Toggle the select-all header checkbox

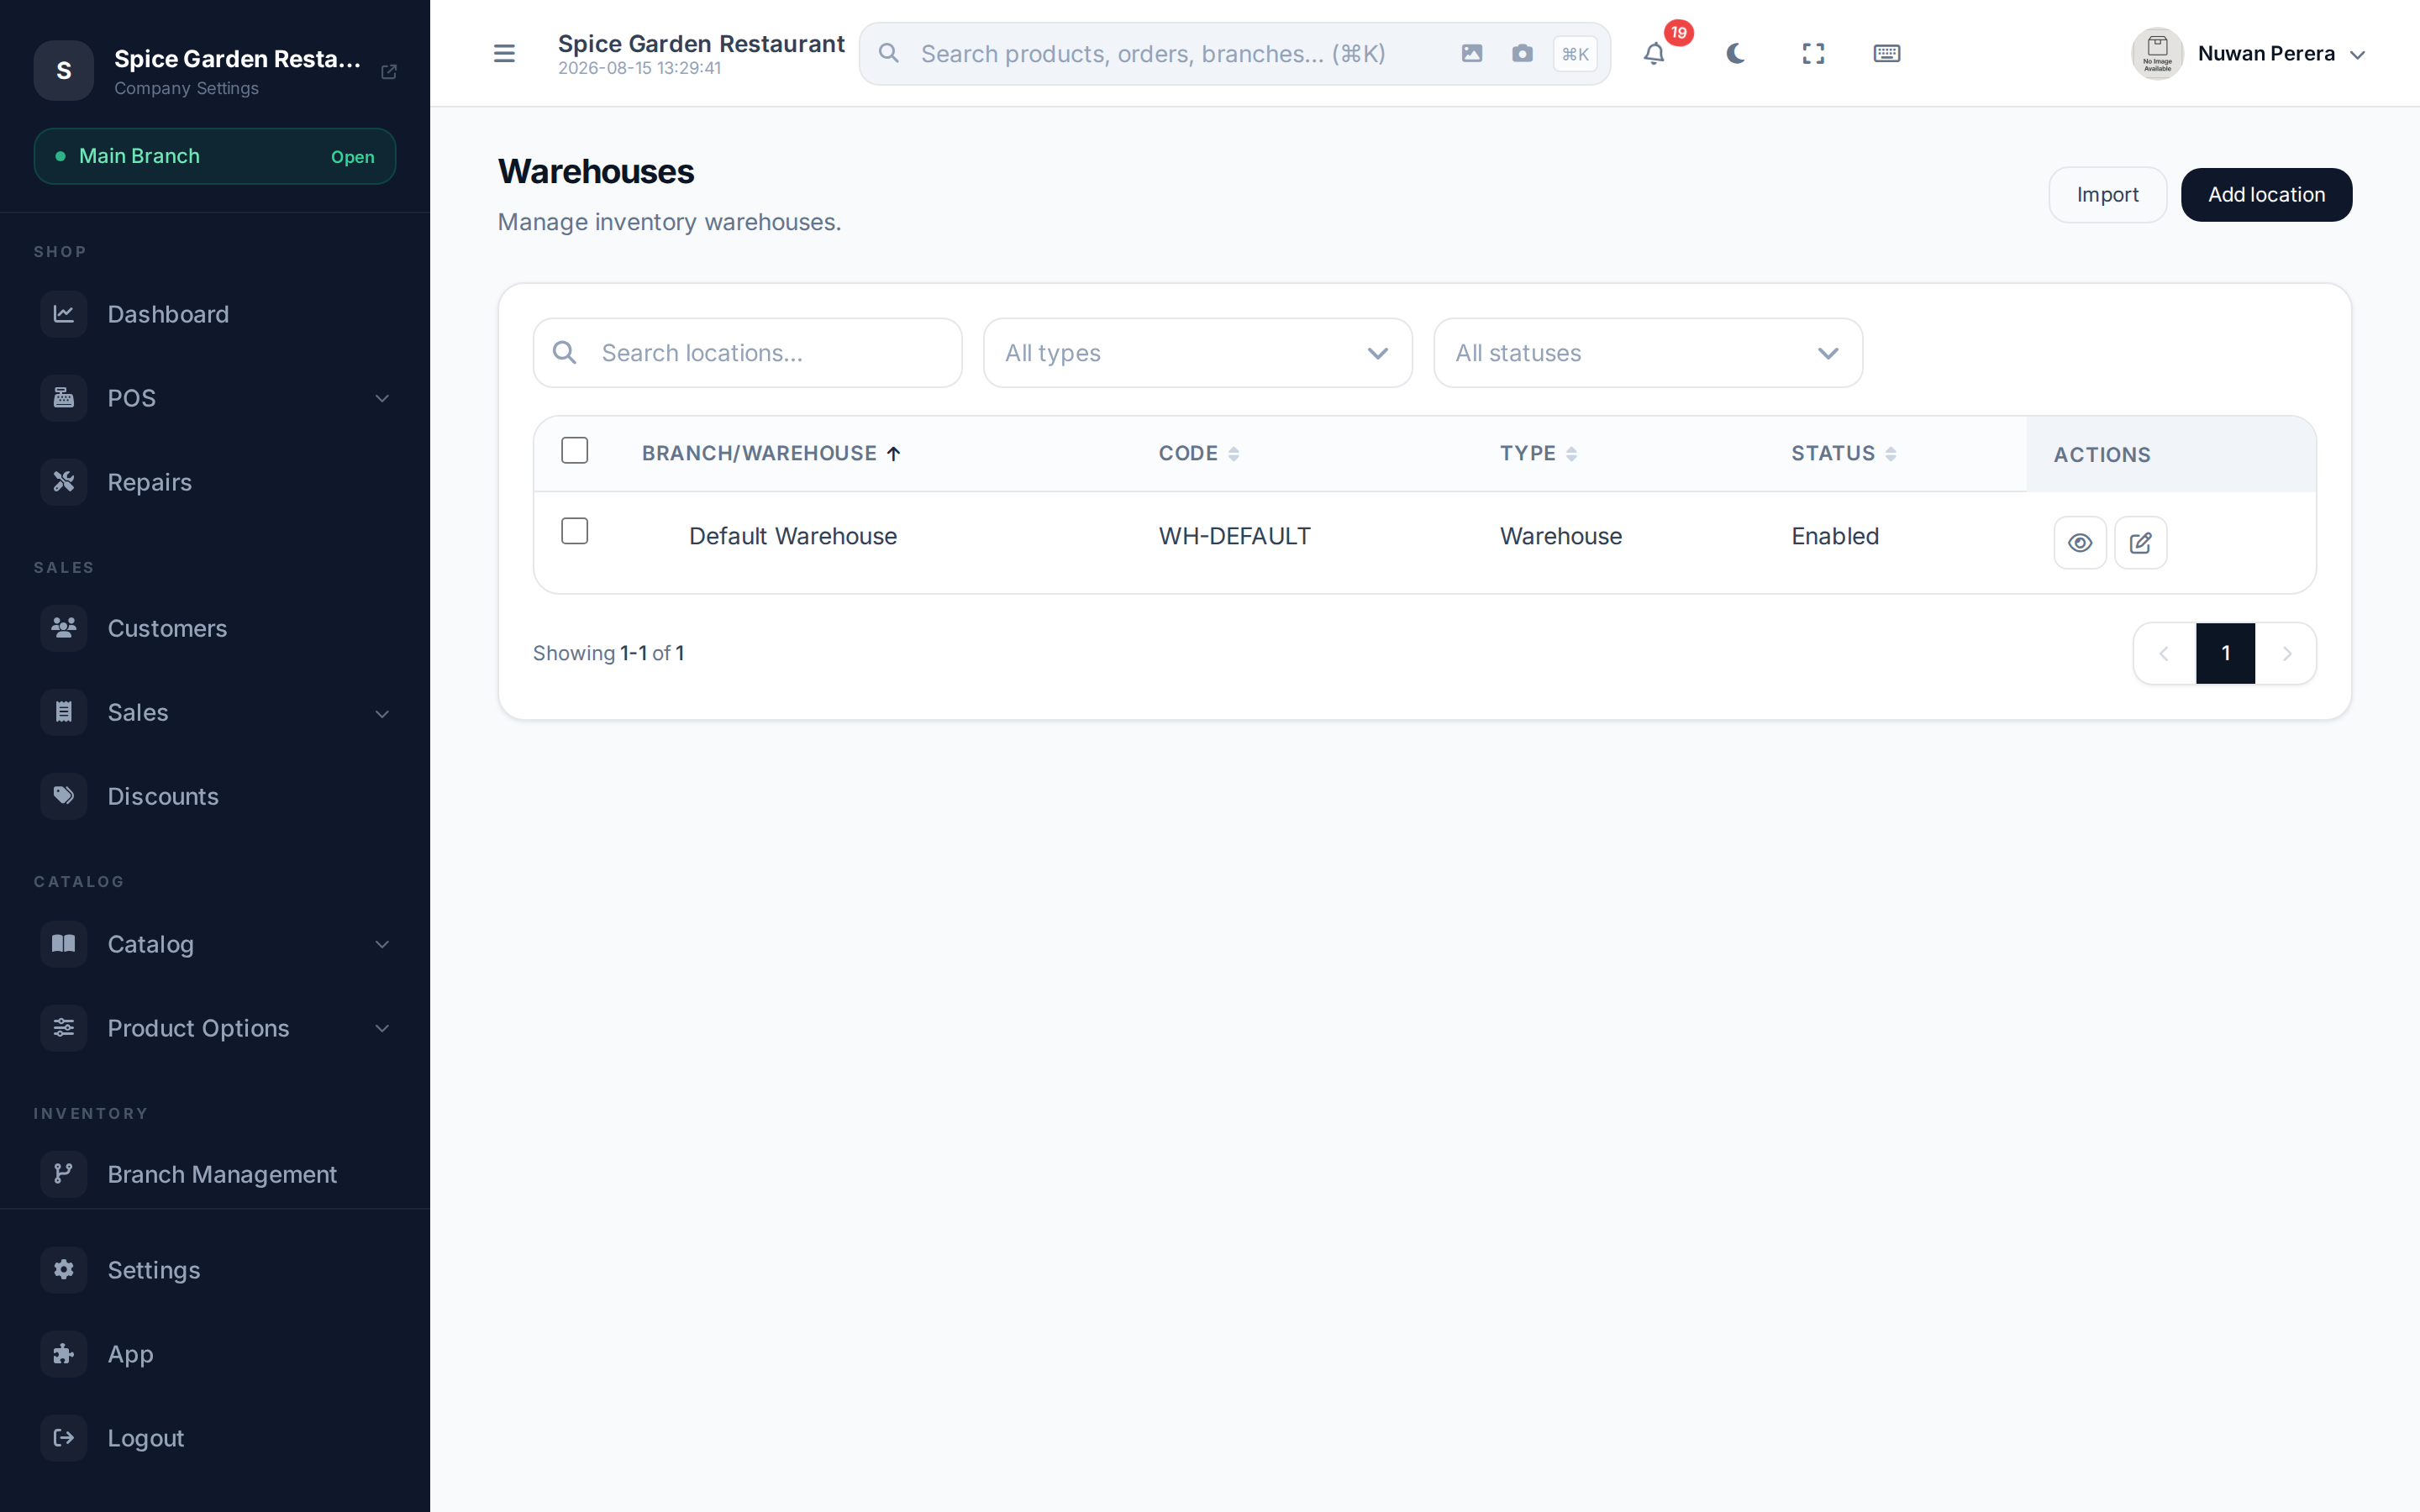[575, 451]
